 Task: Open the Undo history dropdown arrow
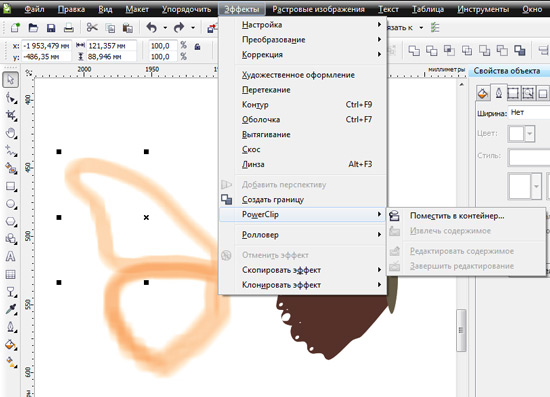165,27
